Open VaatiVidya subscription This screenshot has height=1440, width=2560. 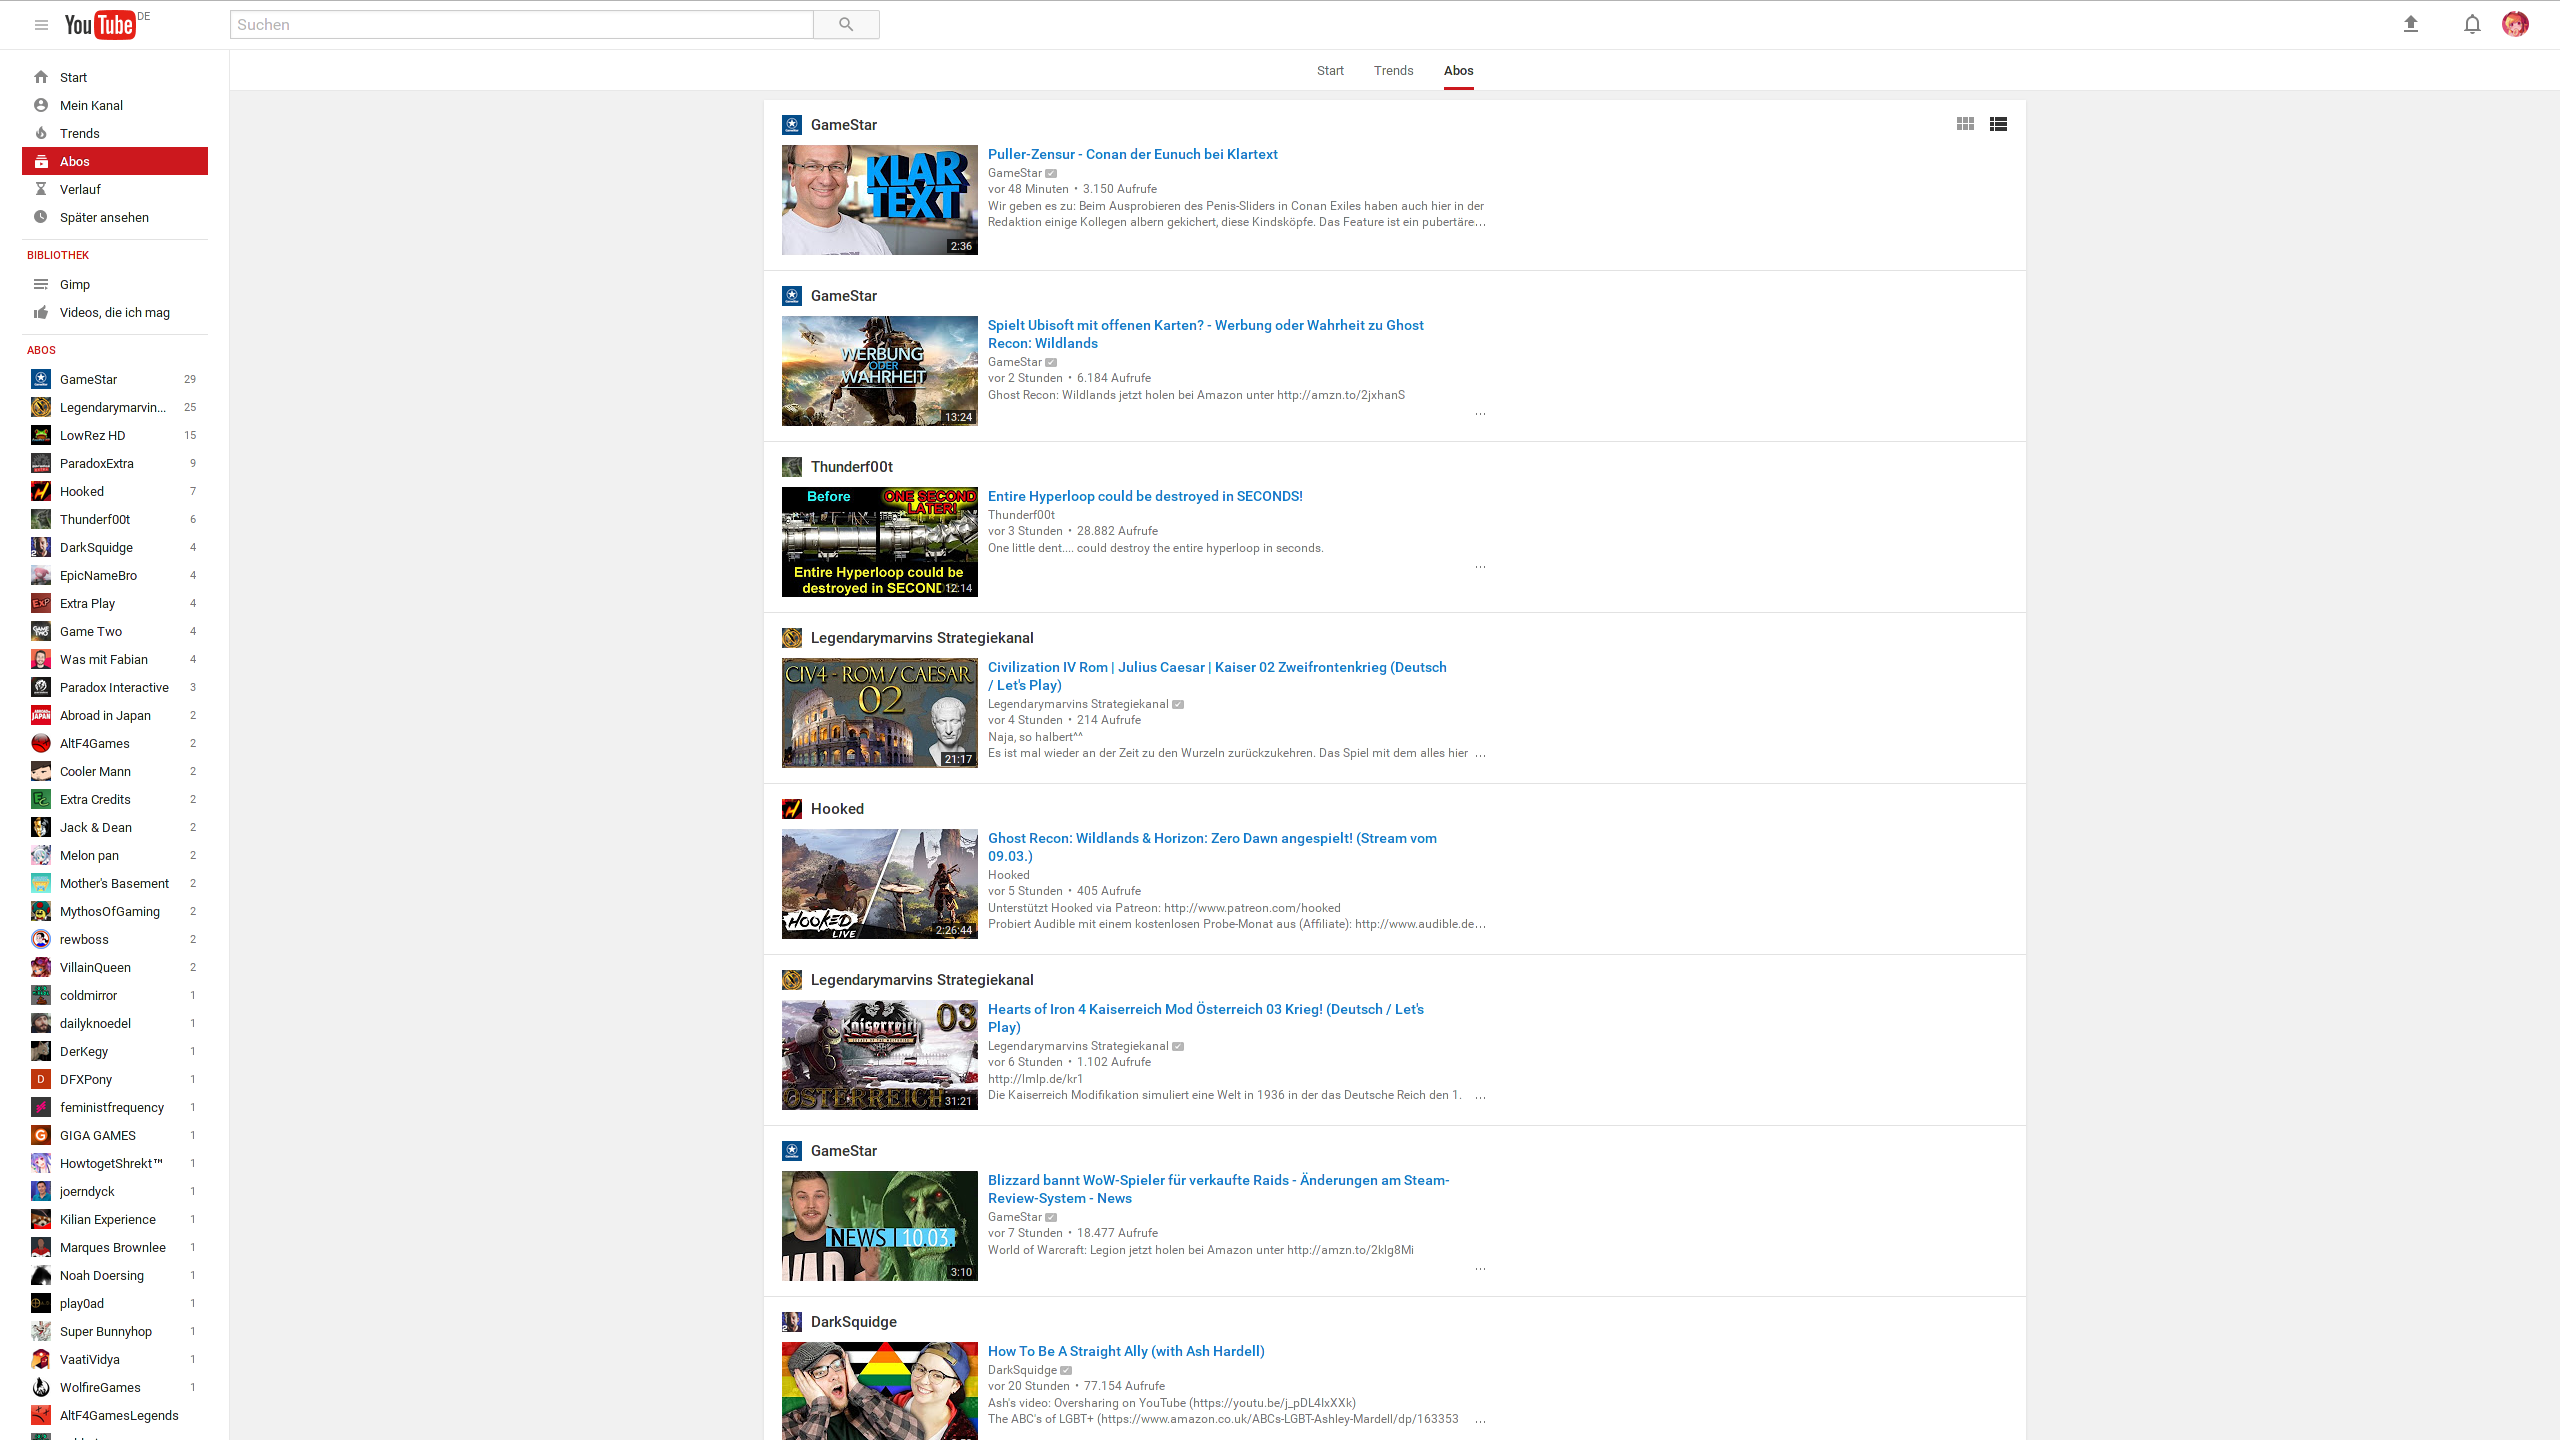tap(115, 1359)
